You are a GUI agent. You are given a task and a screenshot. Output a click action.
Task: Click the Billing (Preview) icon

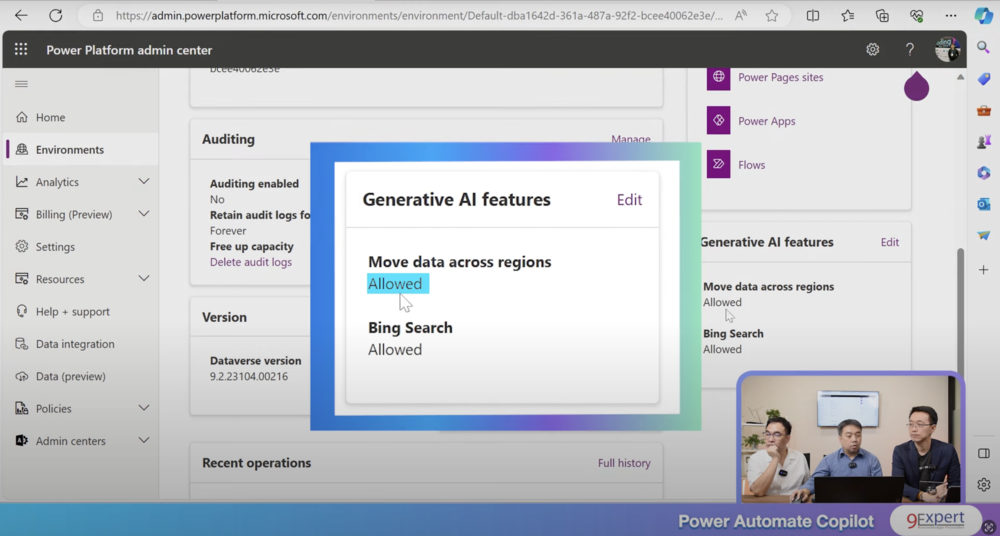point(22,214)
